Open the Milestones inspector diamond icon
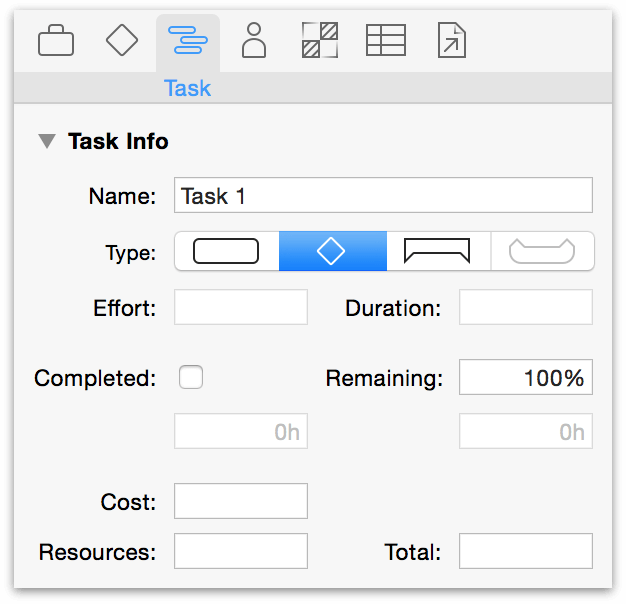 pyautogui.click(x=122, y=40)
